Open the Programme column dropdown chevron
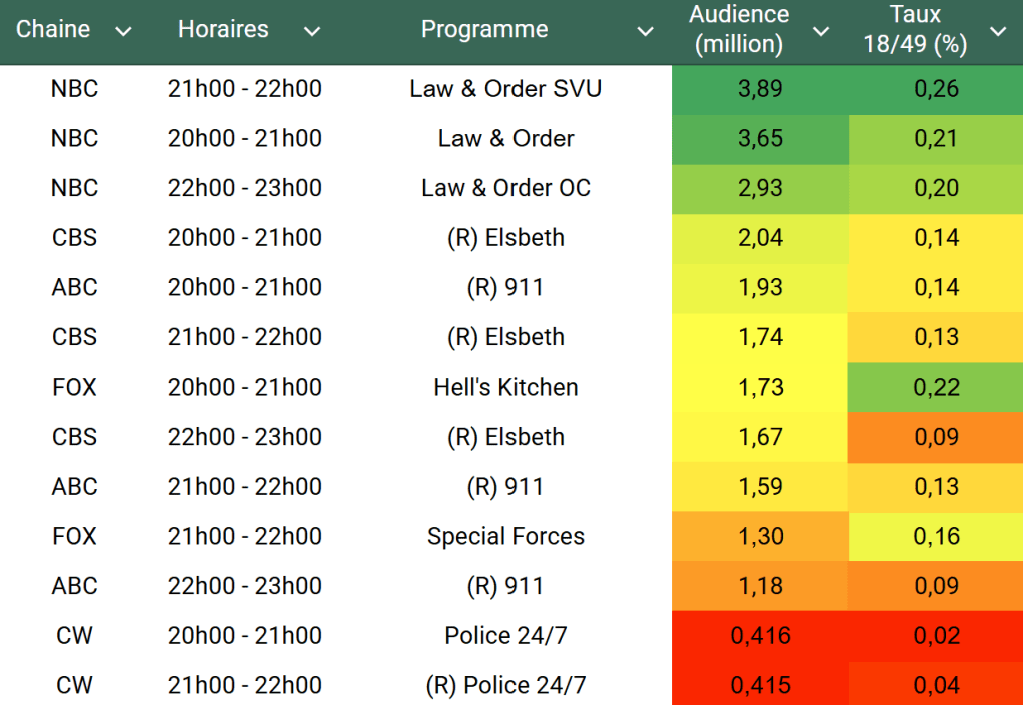 [x=646, y=32]
